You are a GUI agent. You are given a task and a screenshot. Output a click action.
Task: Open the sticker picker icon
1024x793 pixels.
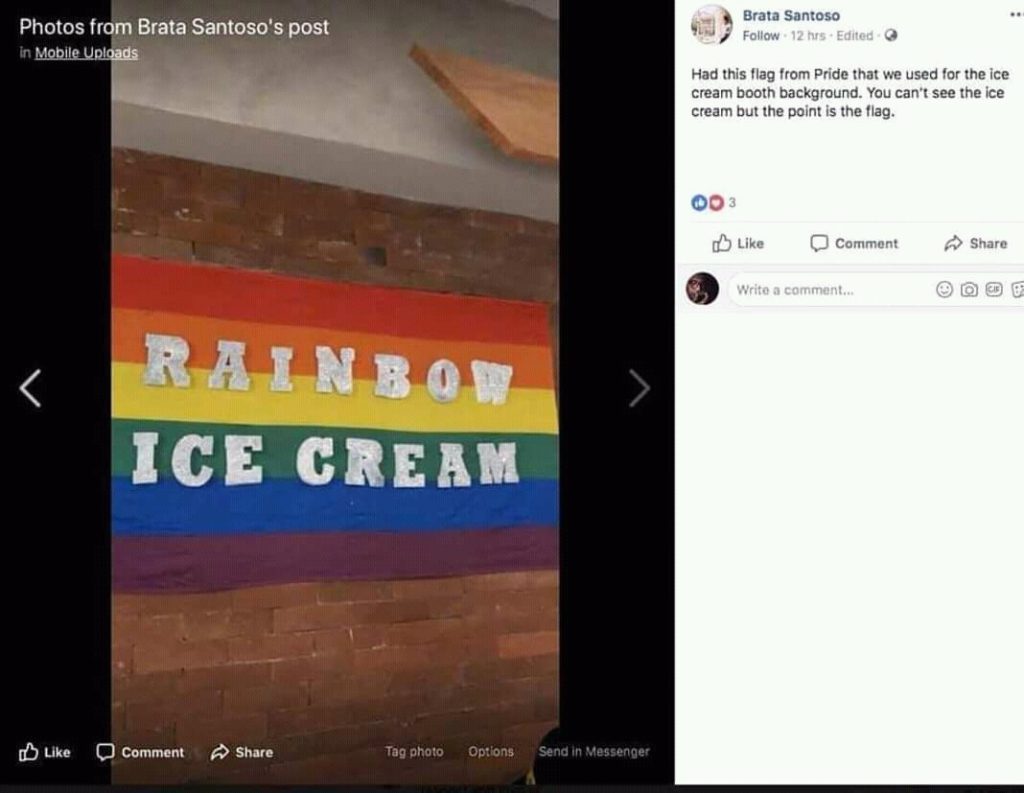(x=1017, y=289)
